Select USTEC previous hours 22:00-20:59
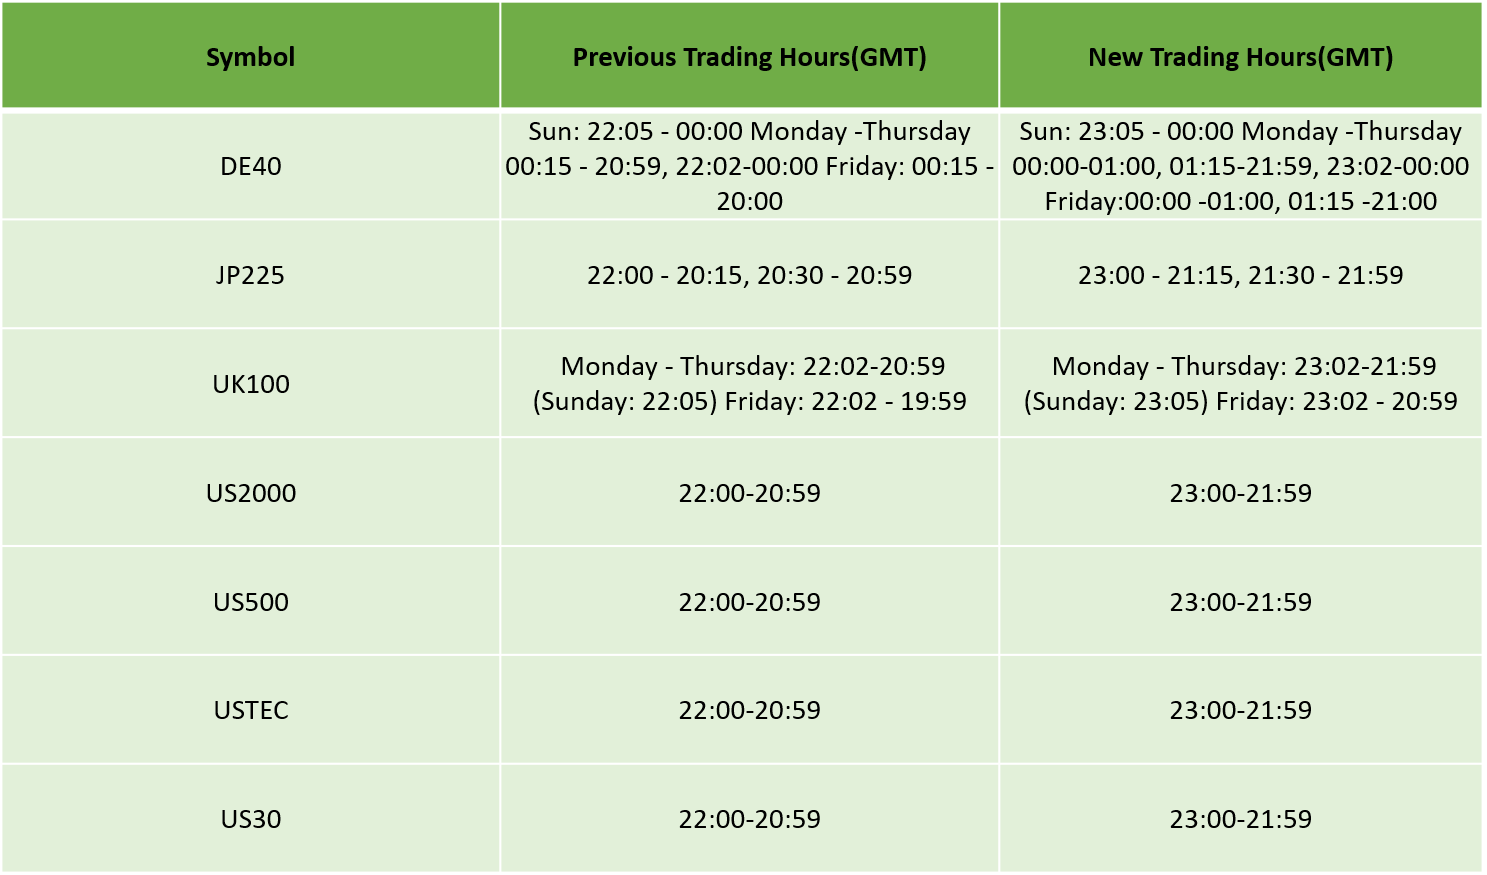Image resolution: width=1487 pixels, height=875 pixels. click(x=749, y=710)
